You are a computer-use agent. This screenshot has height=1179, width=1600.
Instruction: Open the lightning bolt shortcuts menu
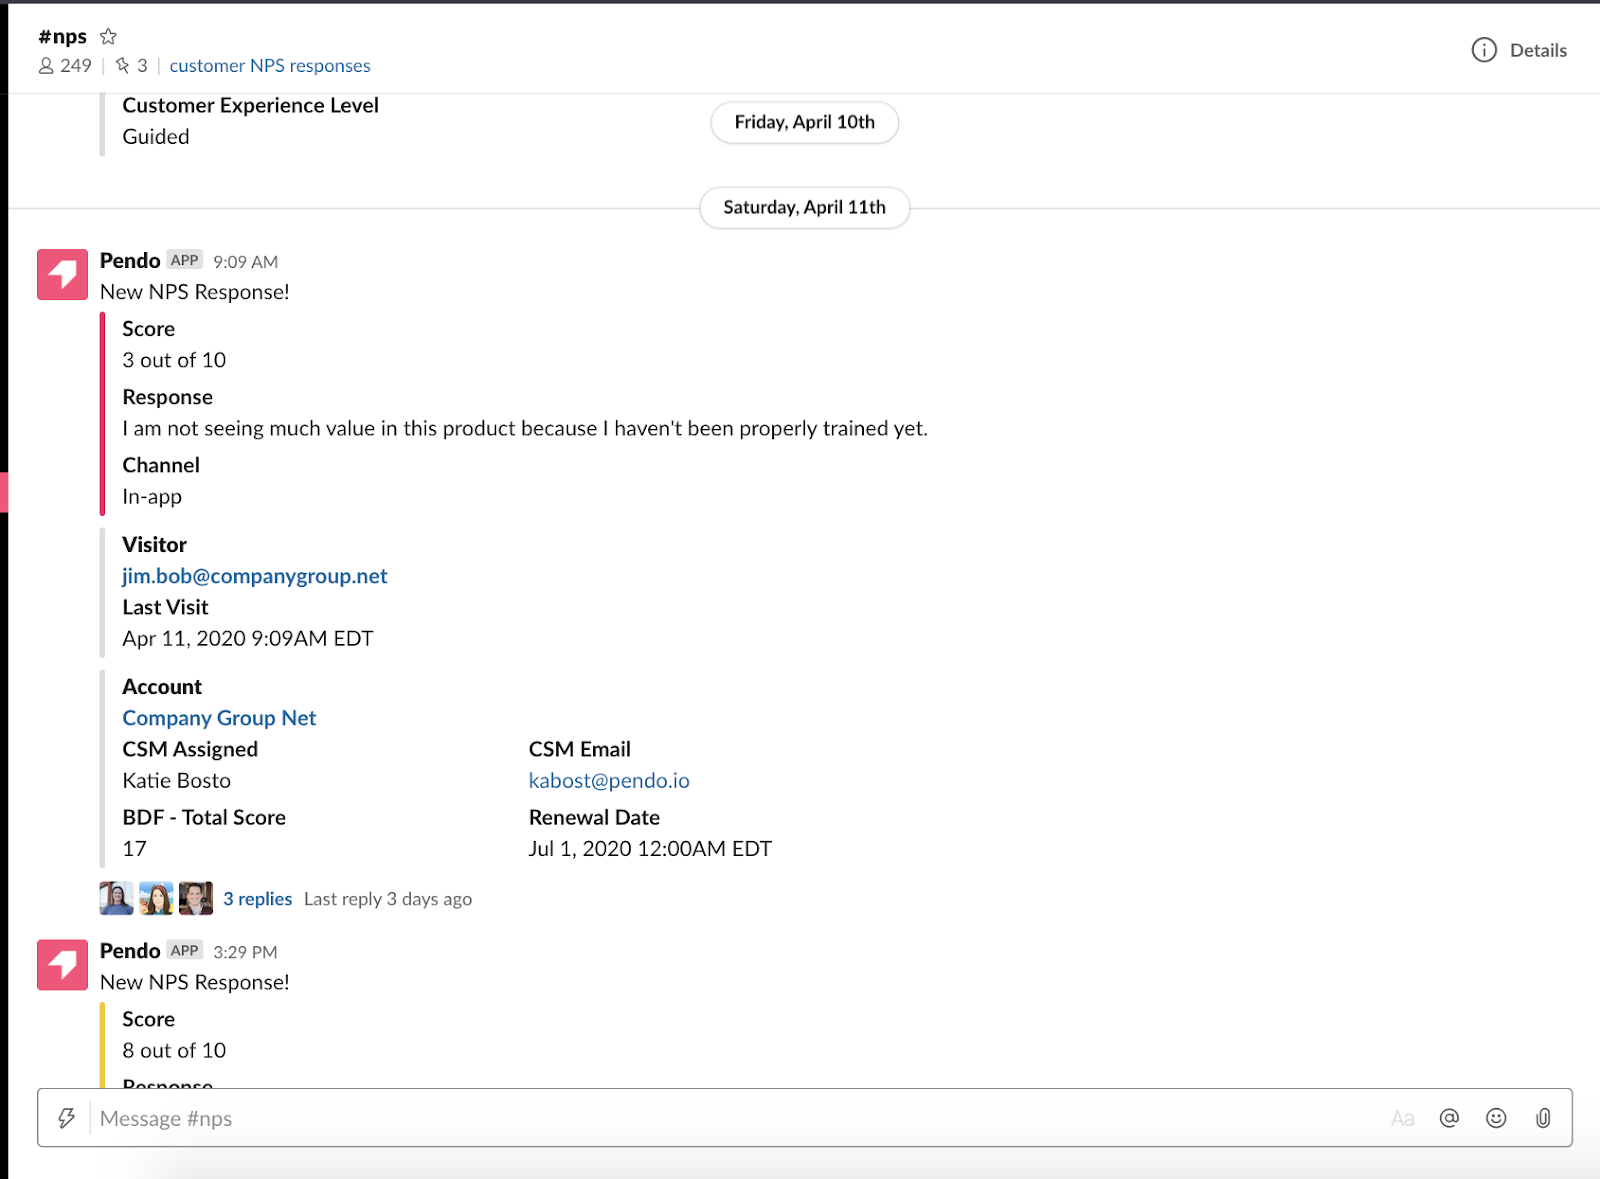tap(66, 1118)
